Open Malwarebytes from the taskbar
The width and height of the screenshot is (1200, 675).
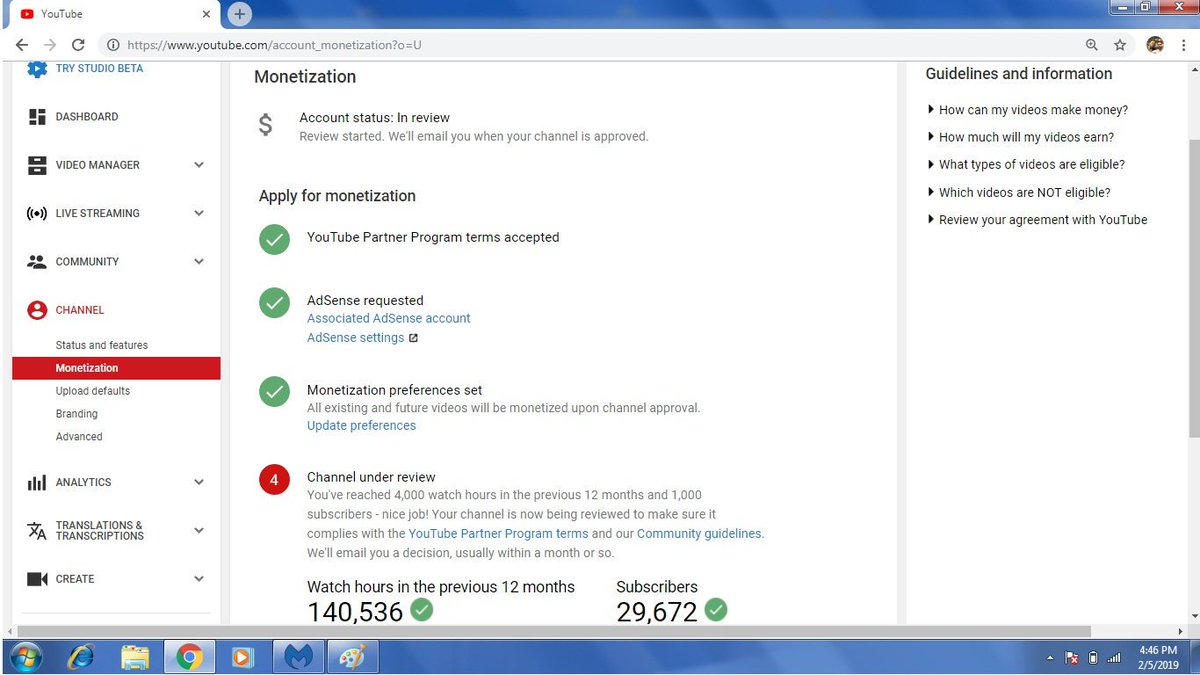pos(299,657)
